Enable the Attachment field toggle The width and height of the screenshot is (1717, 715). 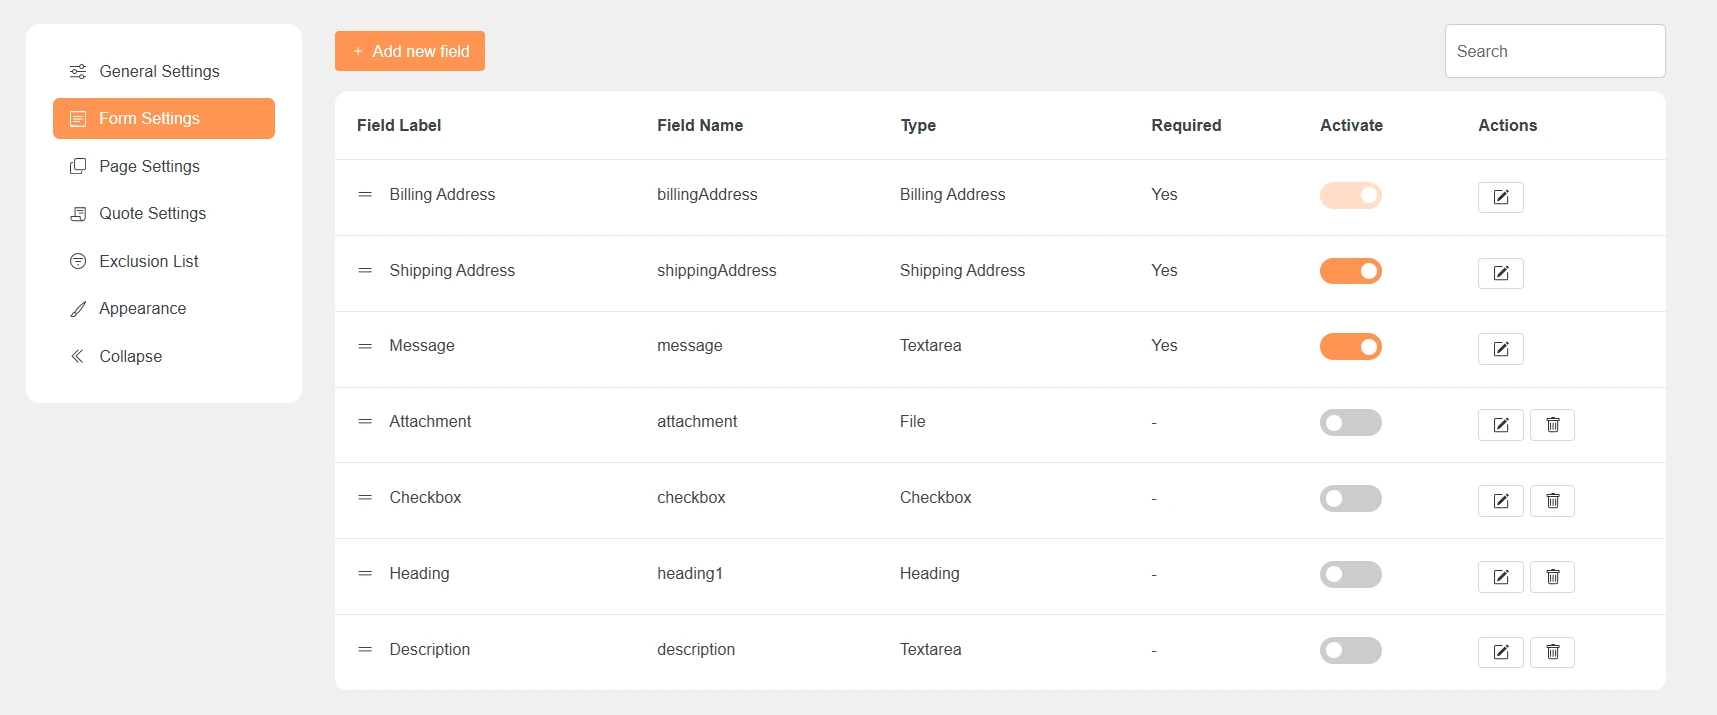tap(1350, 423)
